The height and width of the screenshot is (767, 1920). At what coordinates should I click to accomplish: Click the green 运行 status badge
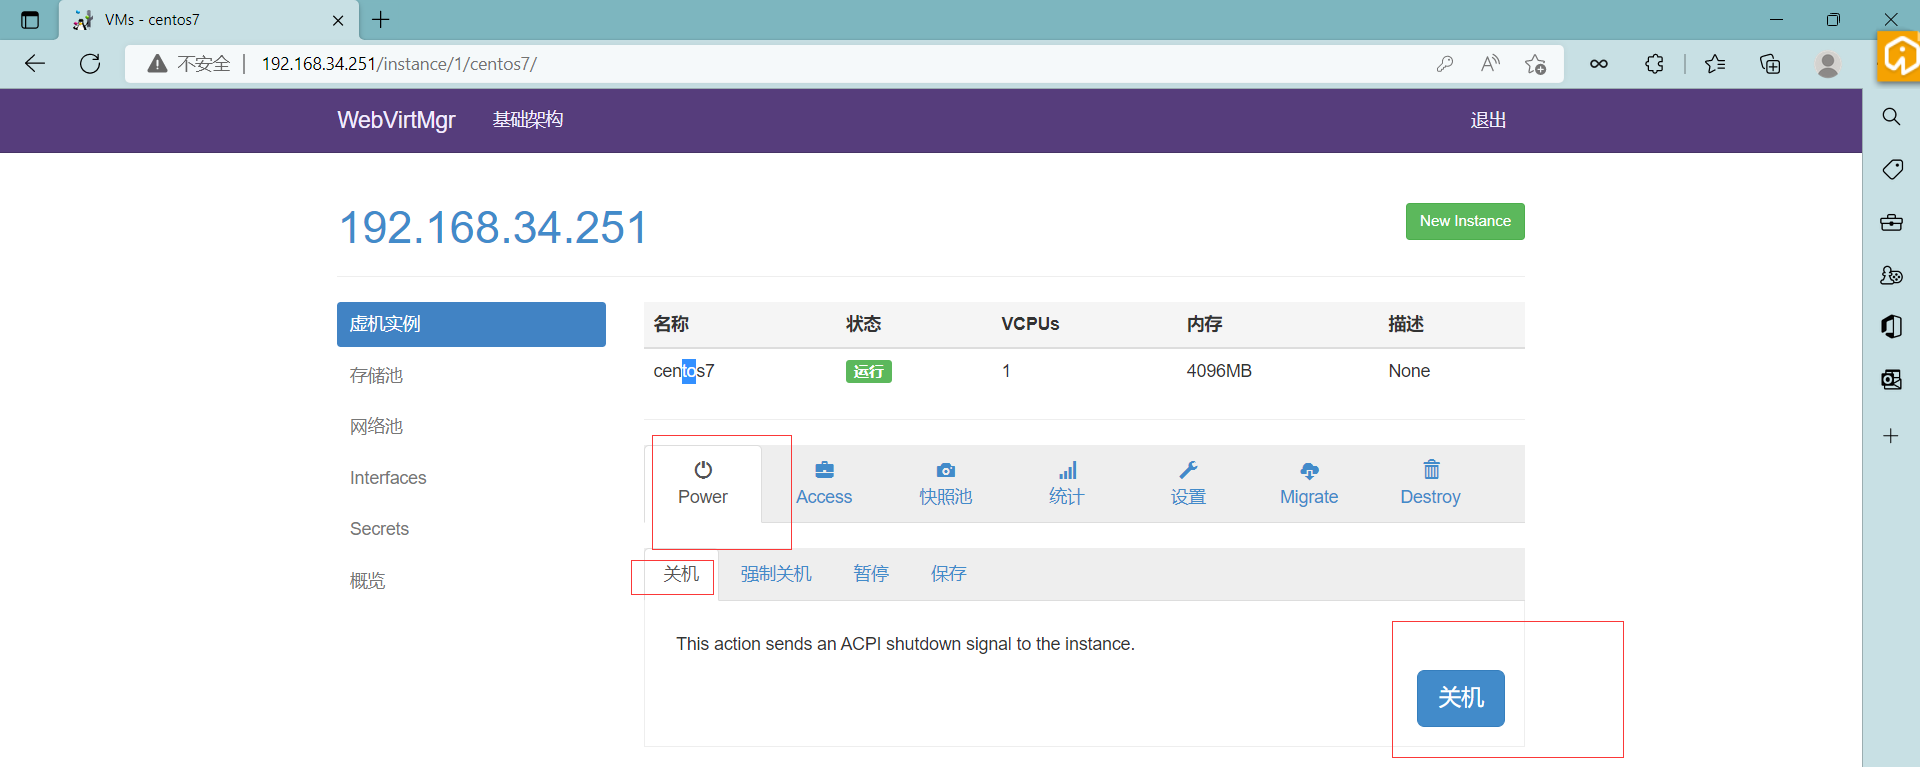click(x=868, y=371)
